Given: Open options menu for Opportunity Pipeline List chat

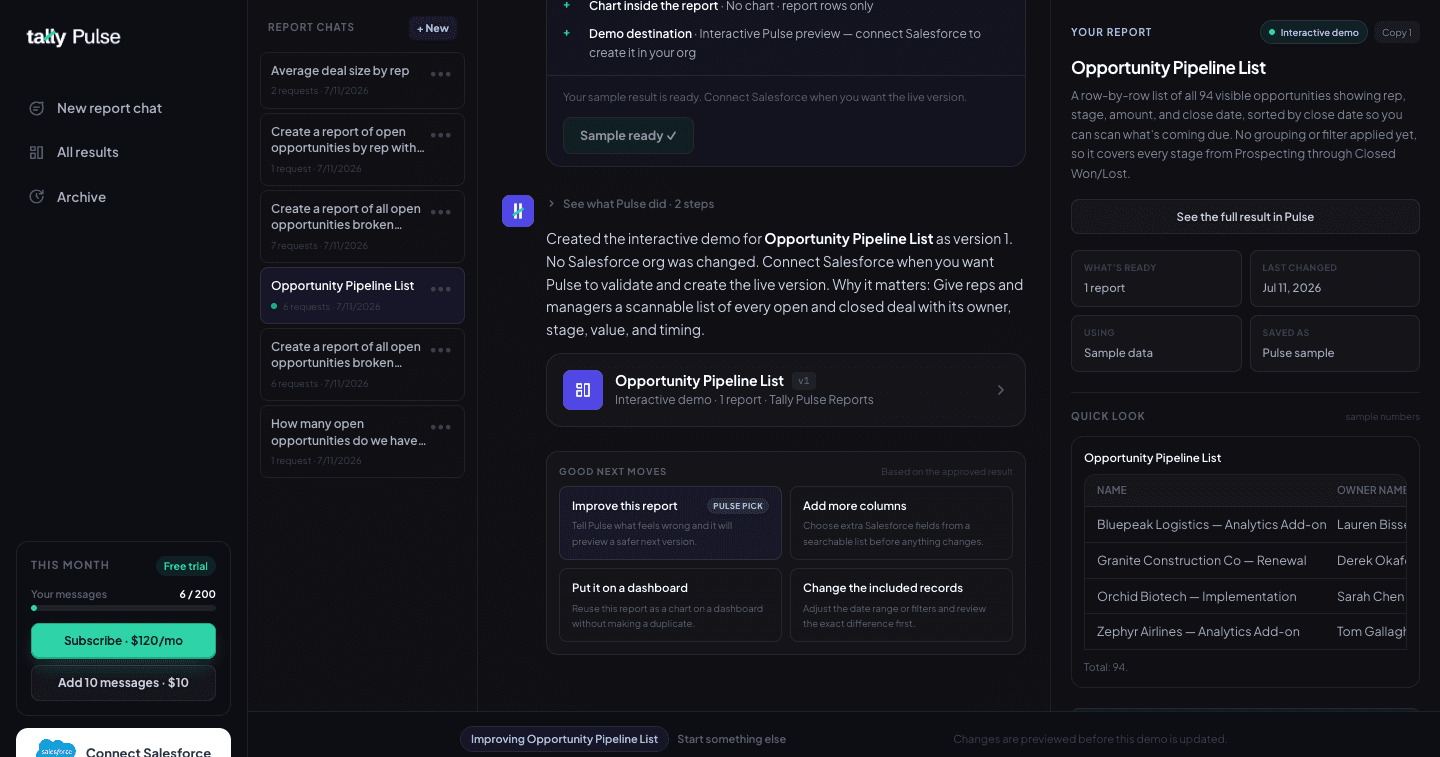Looking at the screenshot, I should pos(440,289).
